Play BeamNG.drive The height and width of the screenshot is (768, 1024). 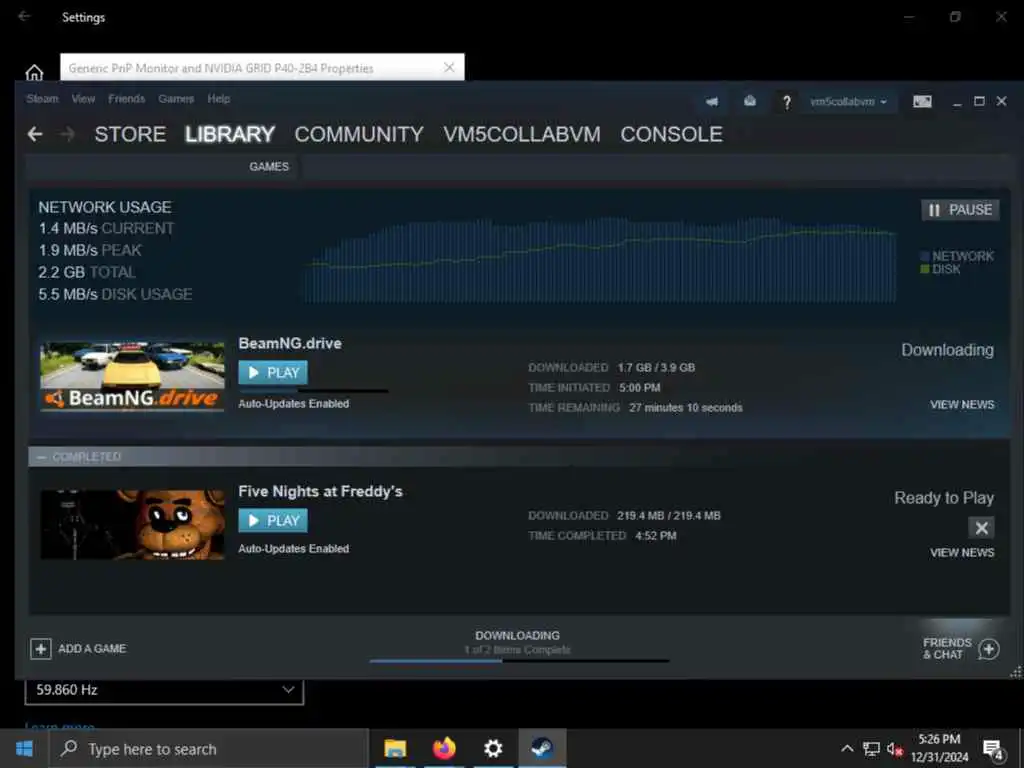[273, 372]
